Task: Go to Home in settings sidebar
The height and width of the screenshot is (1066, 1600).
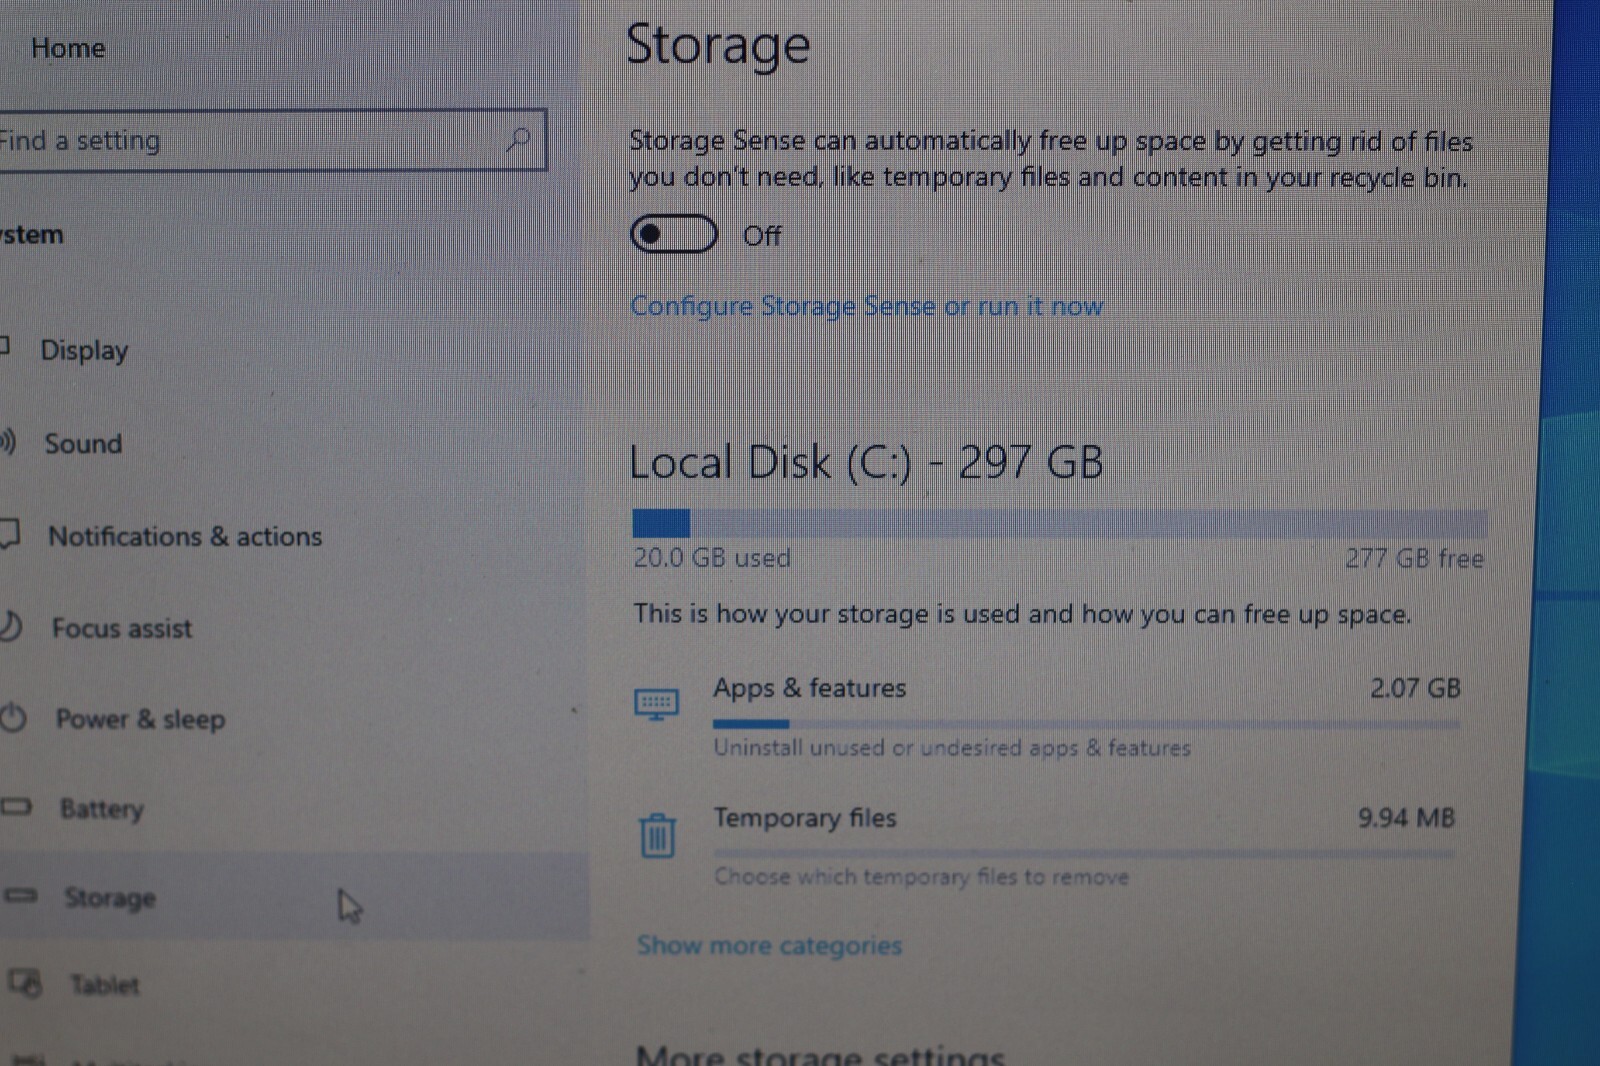Action: pos(68,48)
